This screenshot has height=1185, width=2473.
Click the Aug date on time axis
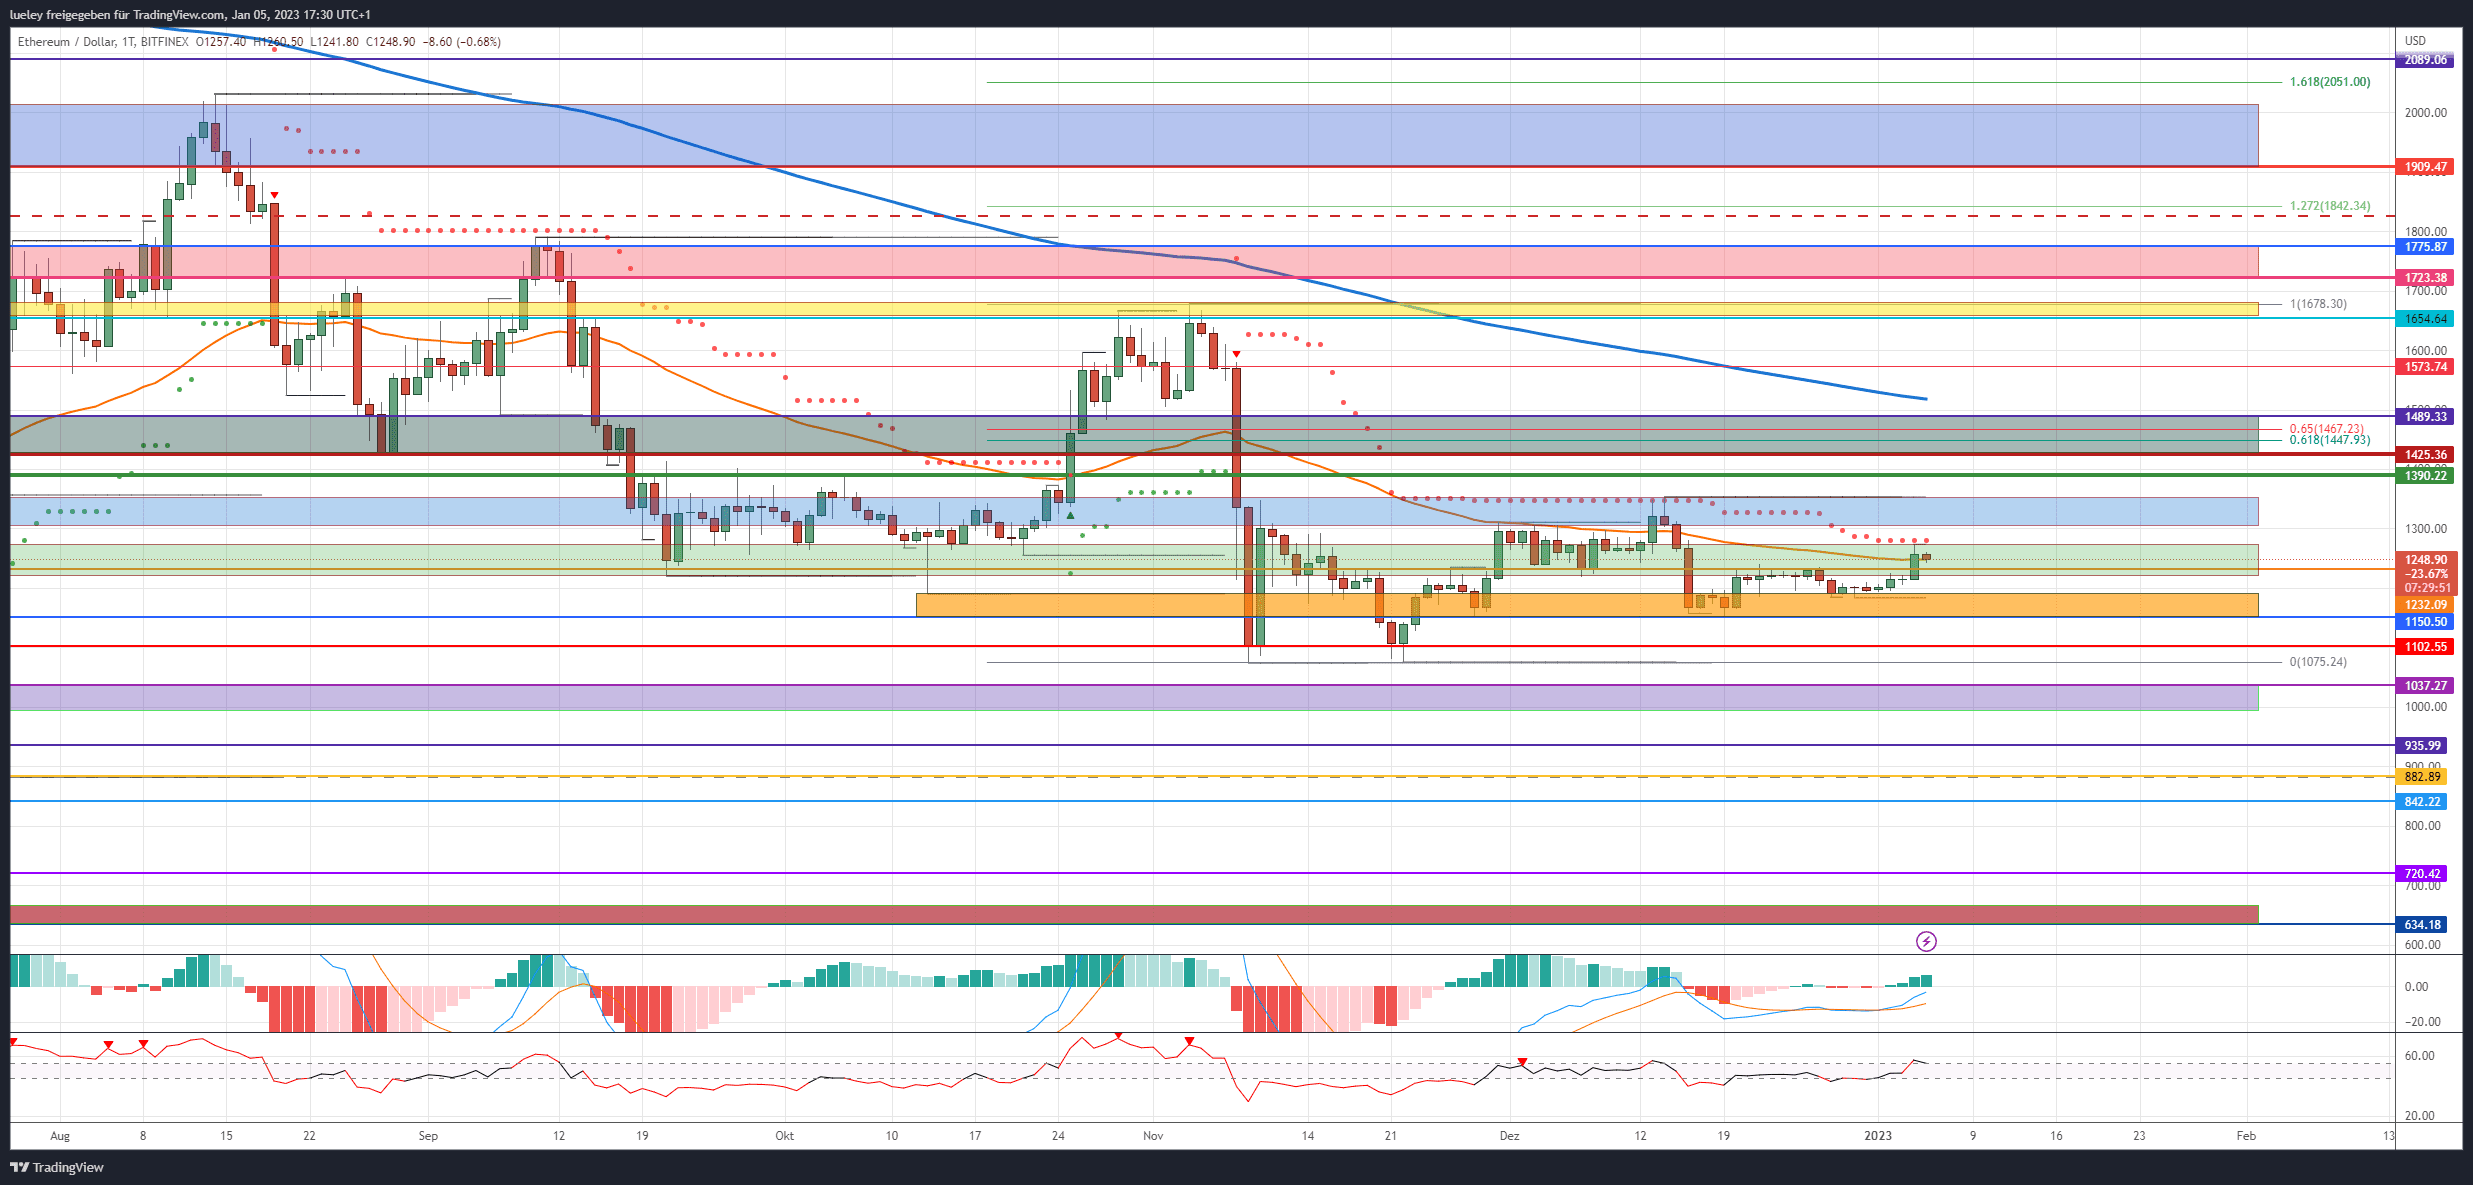tap(60, 1136)
